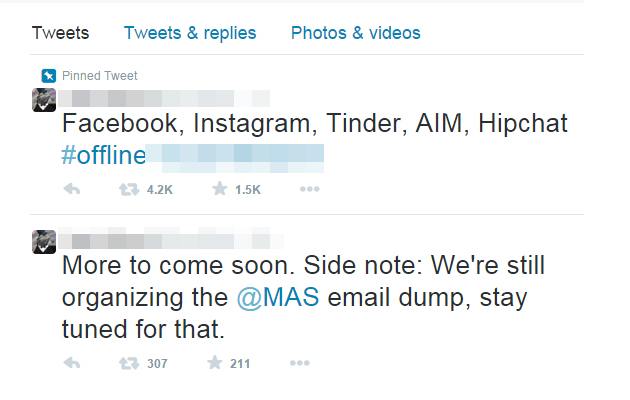
Task: Open avatar on the 'More to come soon' tweet
Action: (44, 241)
